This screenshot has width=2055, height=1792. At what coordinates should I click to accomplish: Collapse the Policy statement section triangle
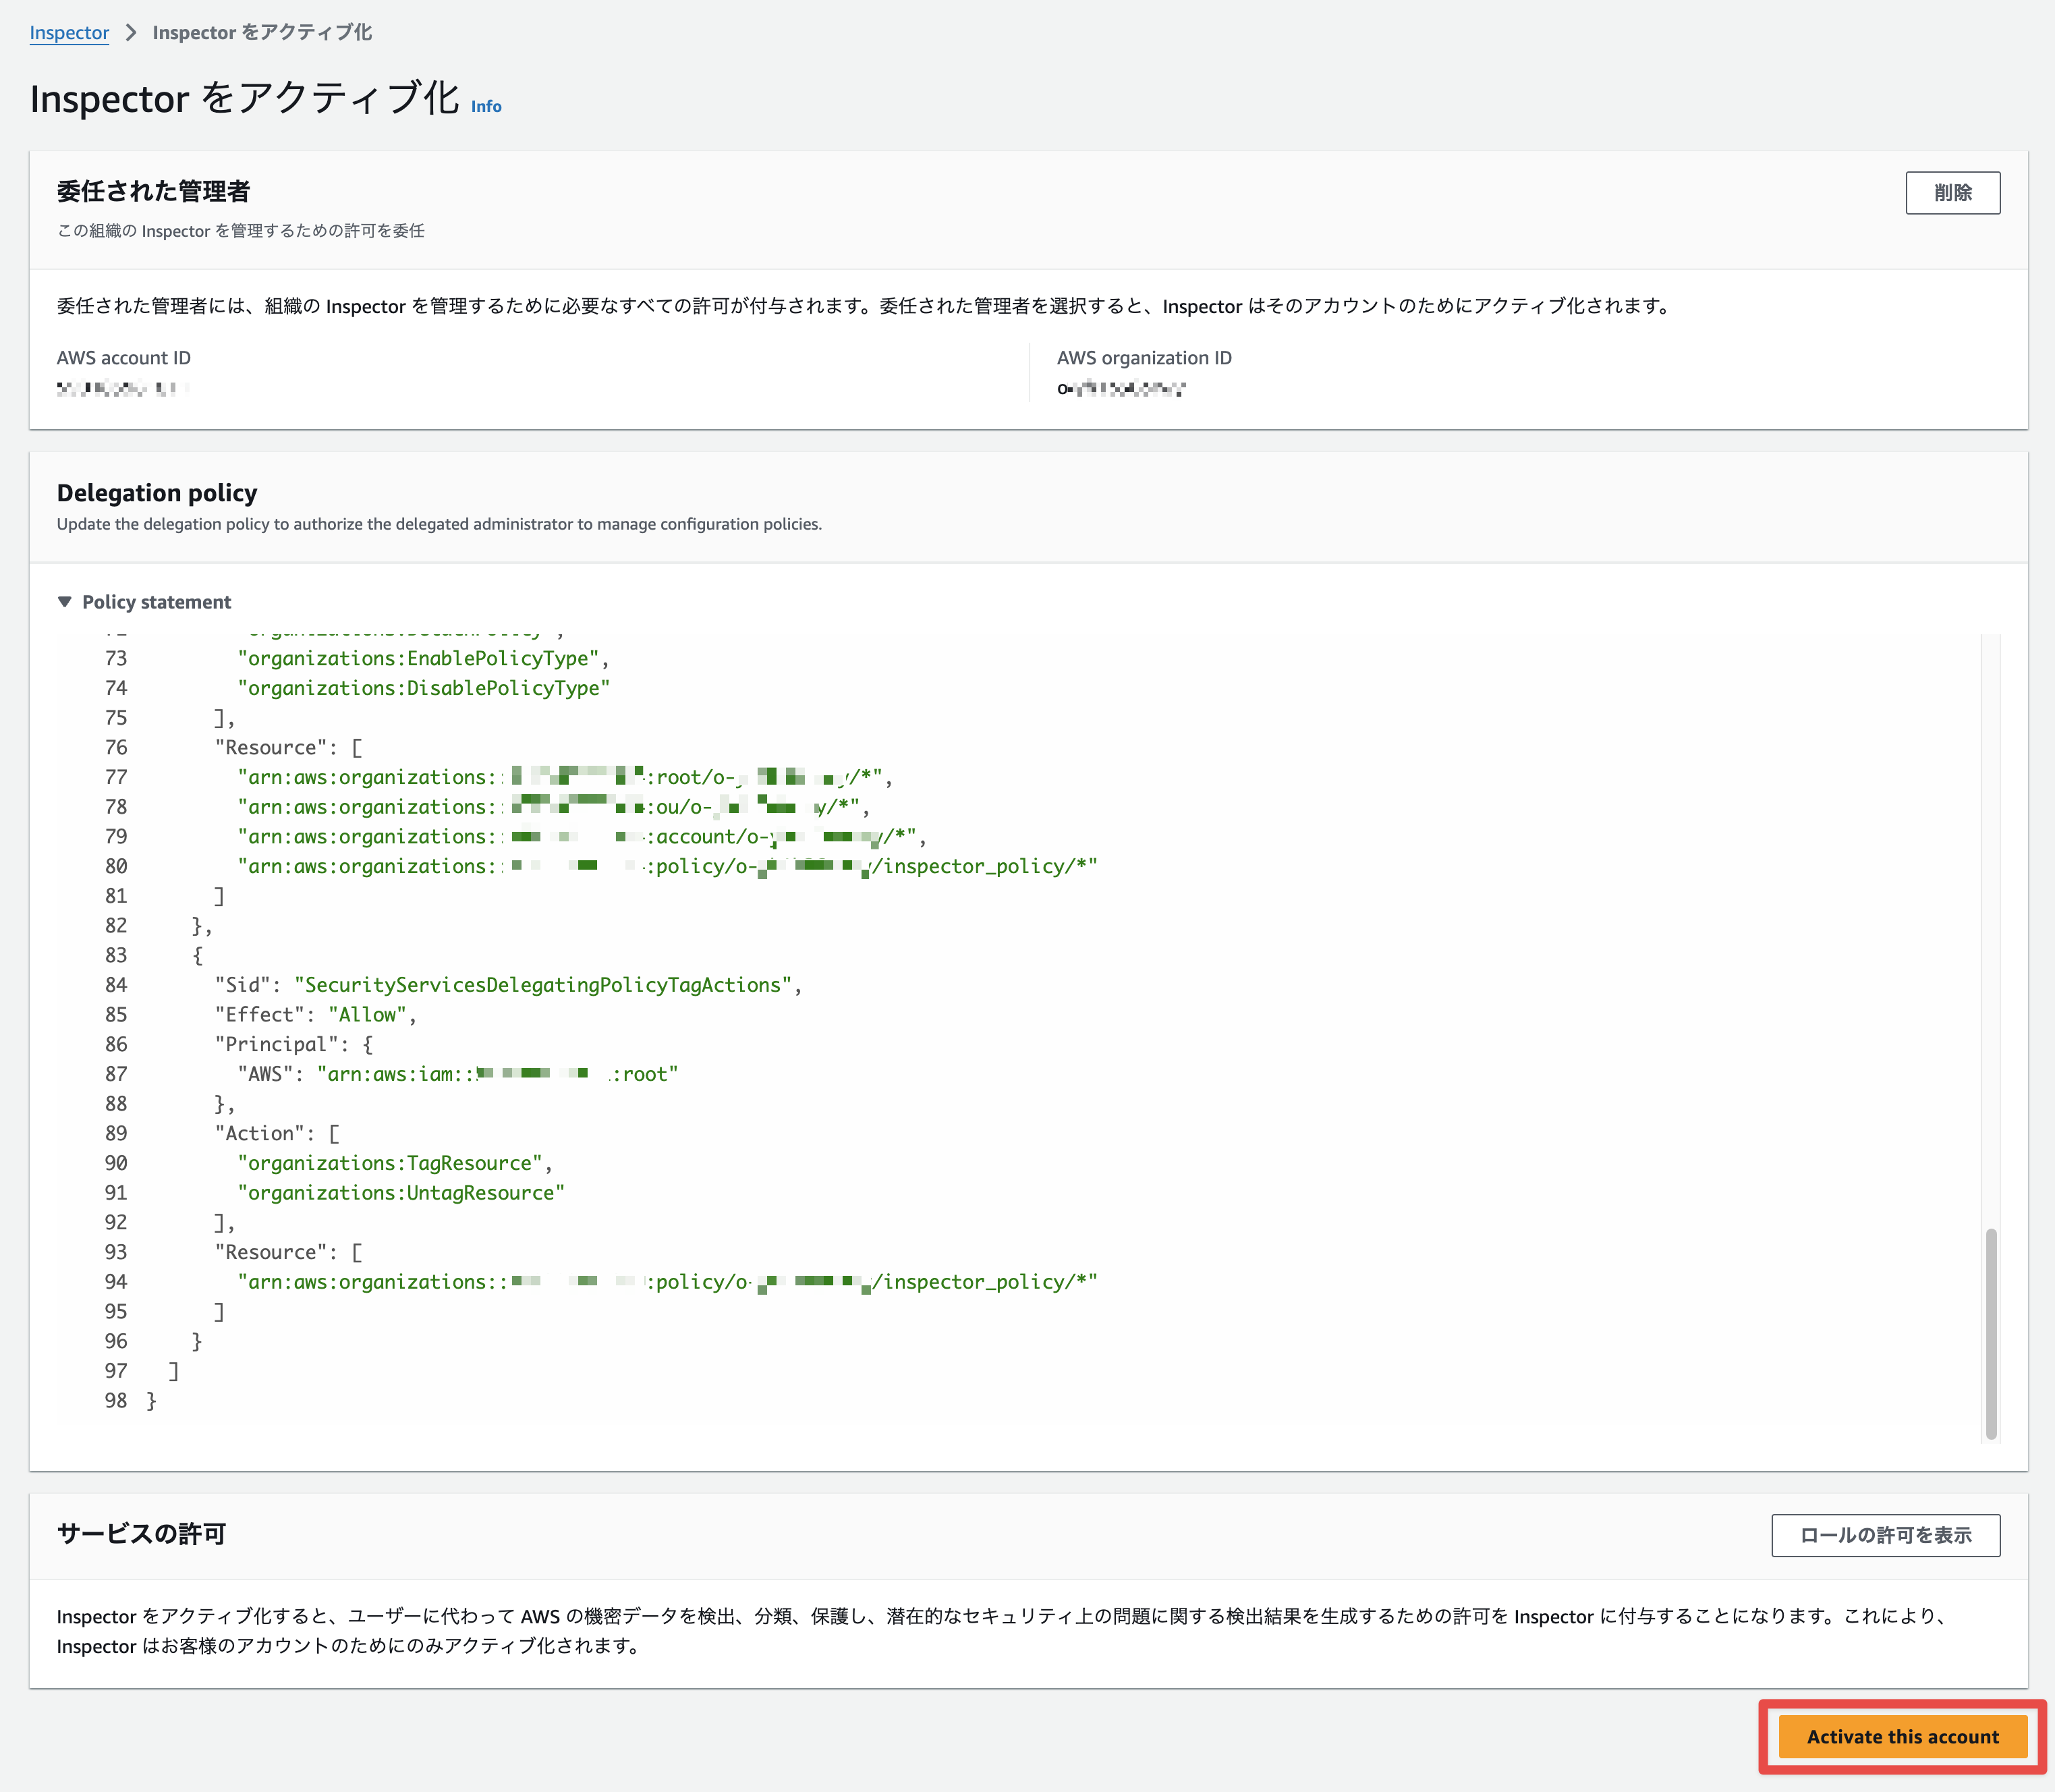[x=65, y=602]
